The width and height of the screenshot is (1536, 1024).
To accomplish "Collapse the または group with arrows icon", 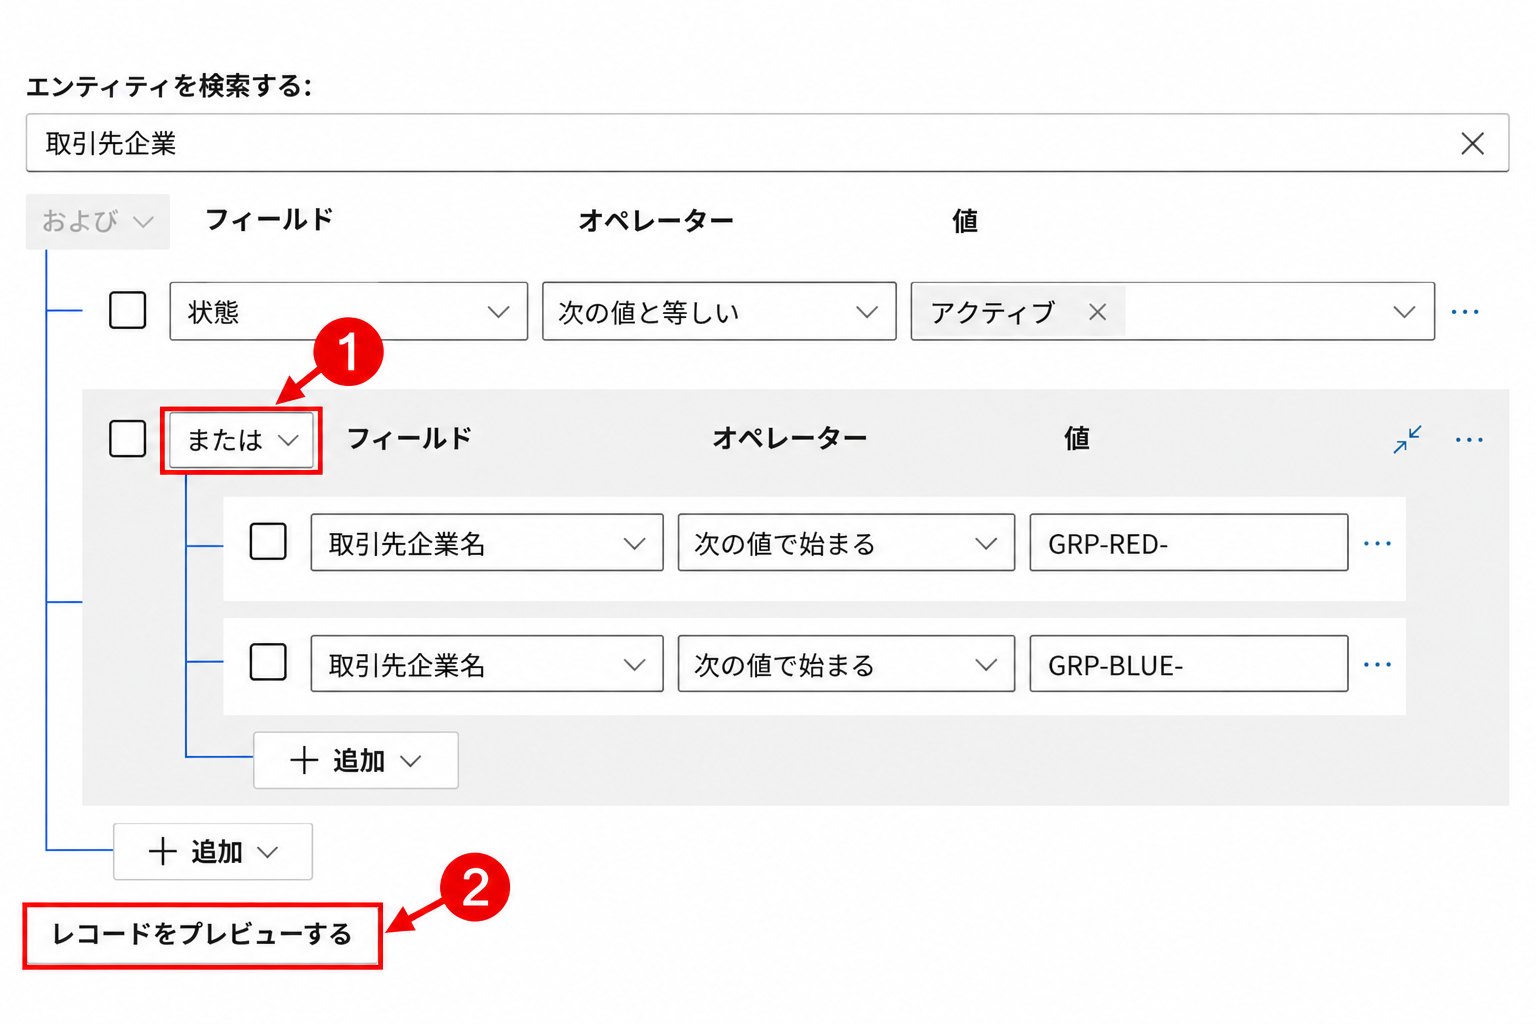I will pos(1407,439).
